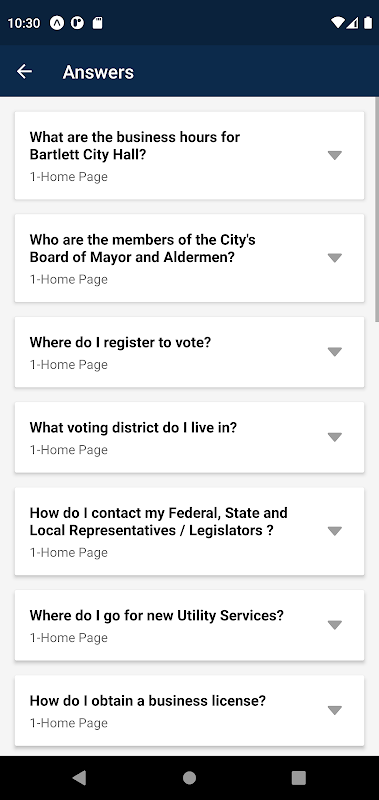Tap the Android recent apps square button
Image resolution: width=379 pixels, height=800 pixels.
pyautogui.click(x=298, y=778)
